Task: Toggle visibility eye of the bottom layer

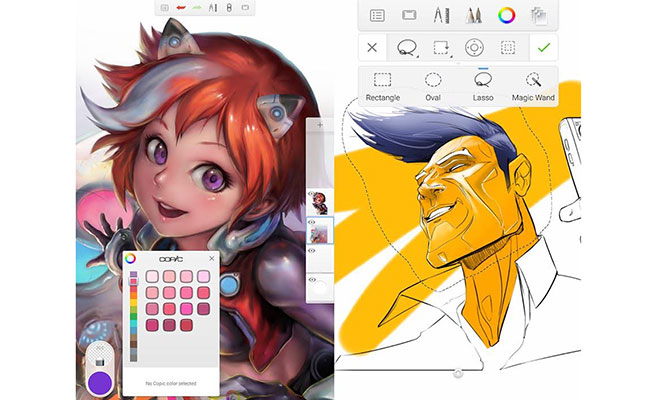Action: click(x=311, y=280)
